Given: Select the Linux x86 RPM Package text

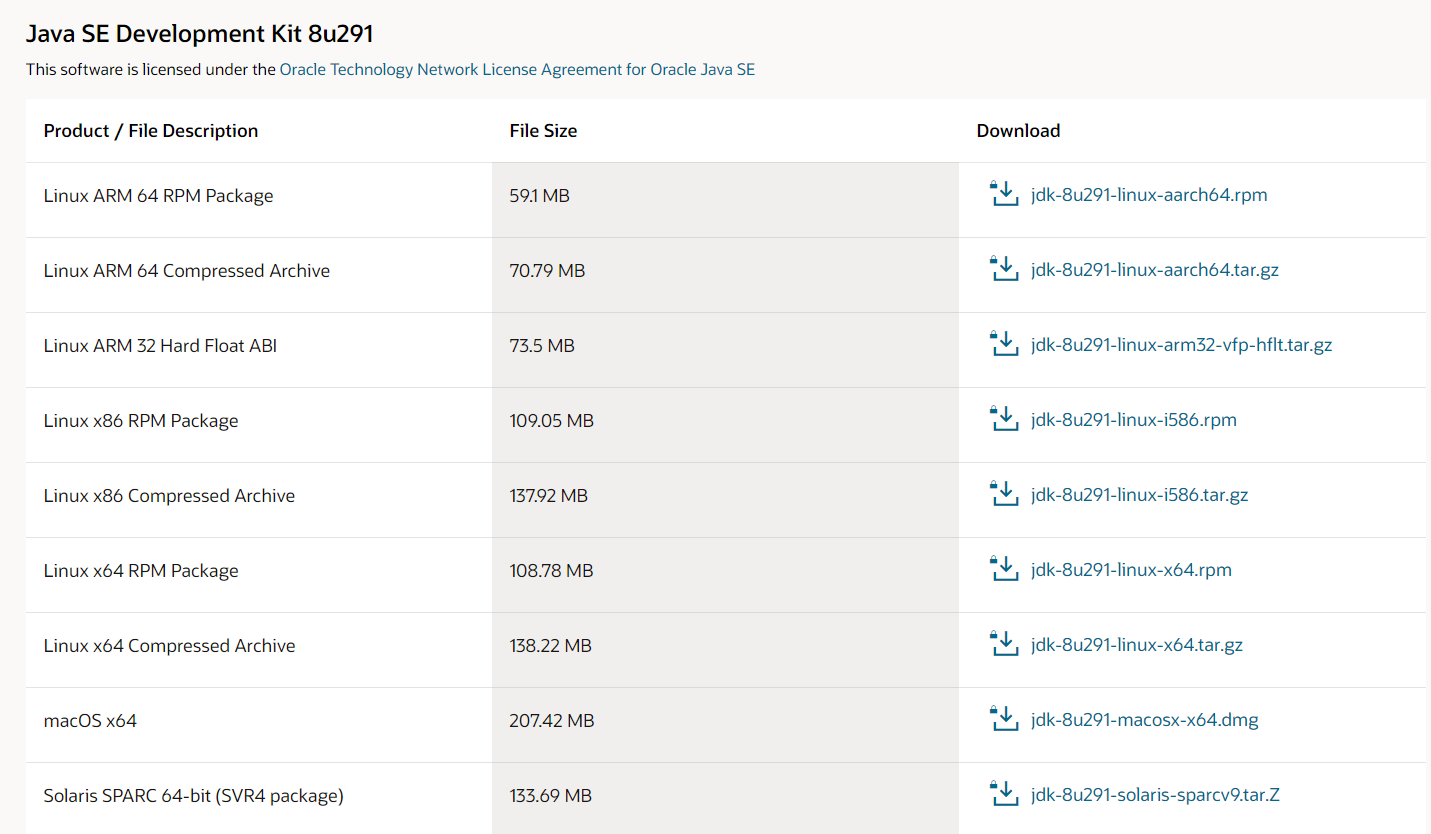Looking at the screenshot, I should (x=141, y=421).
